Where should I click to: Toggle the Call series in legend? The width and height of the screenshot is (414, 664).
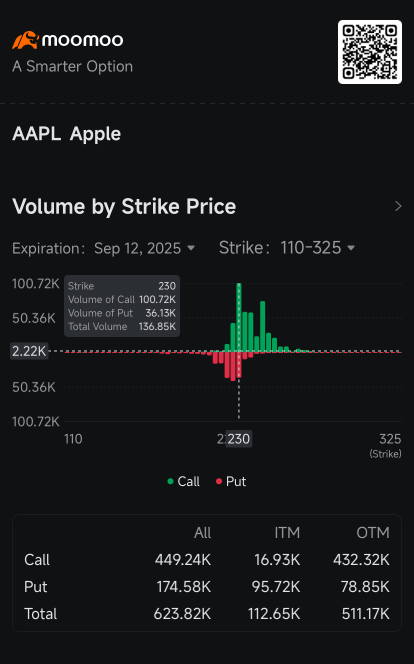click(x=183, y=481)
